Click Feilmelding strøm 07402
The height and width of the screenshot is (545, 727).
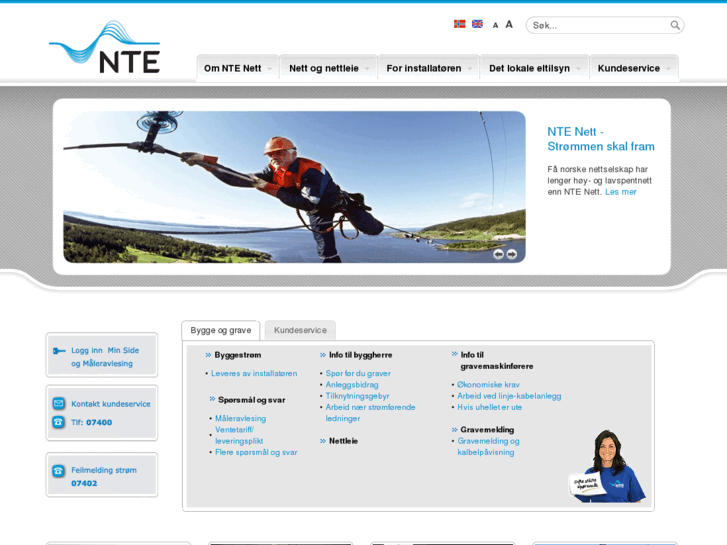click(x=104, y=477)
